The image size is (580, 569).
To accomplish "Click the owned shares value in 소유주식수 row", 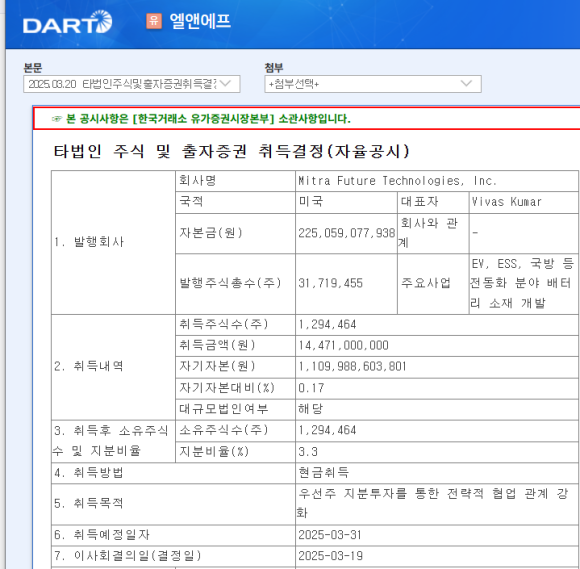I will (327, 430).
